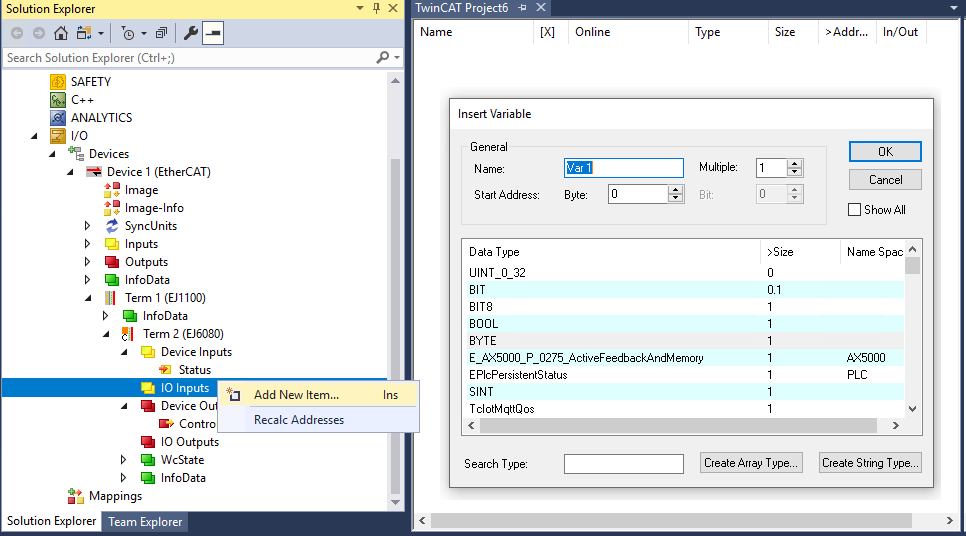Image resolution: width=966 pixels, height=536 pixels.
Task: Click the Back navigation icon in Solution Explorer
Action: point(17,33)
